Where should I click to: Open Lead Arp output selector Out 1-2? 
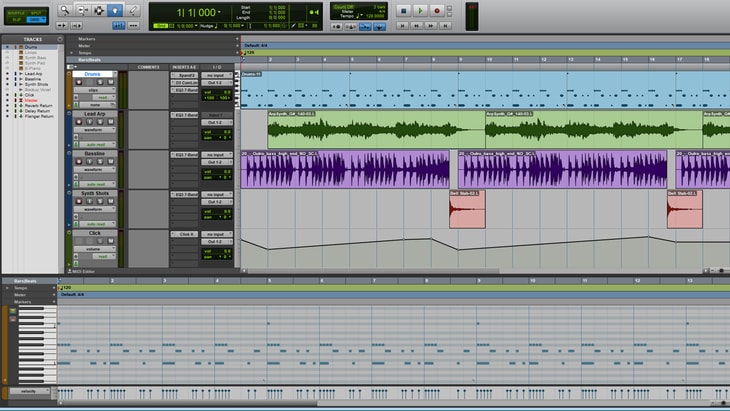pos(217,122)
